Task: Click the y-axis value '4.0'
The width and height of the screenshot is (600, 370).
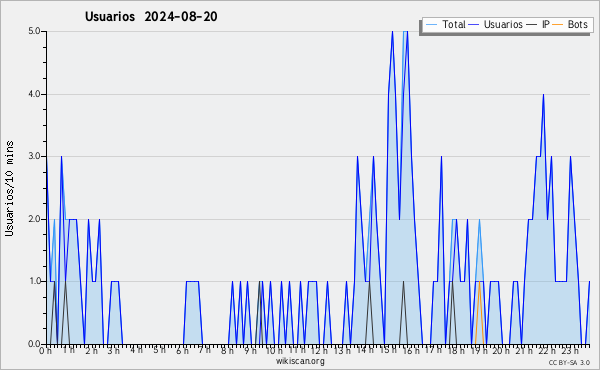Action: 34,94
